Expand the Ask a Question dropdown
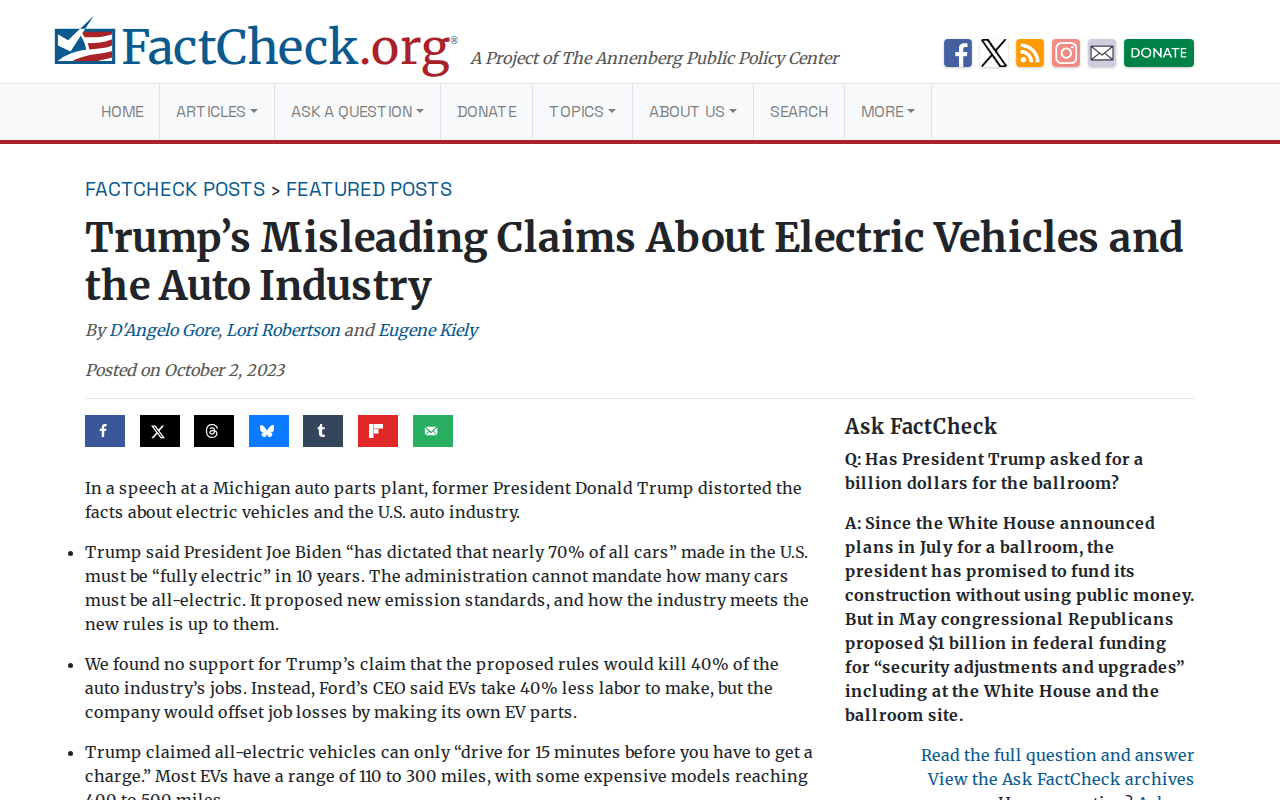This screenshot has height=800, width=1280. [x=357, y=112]
